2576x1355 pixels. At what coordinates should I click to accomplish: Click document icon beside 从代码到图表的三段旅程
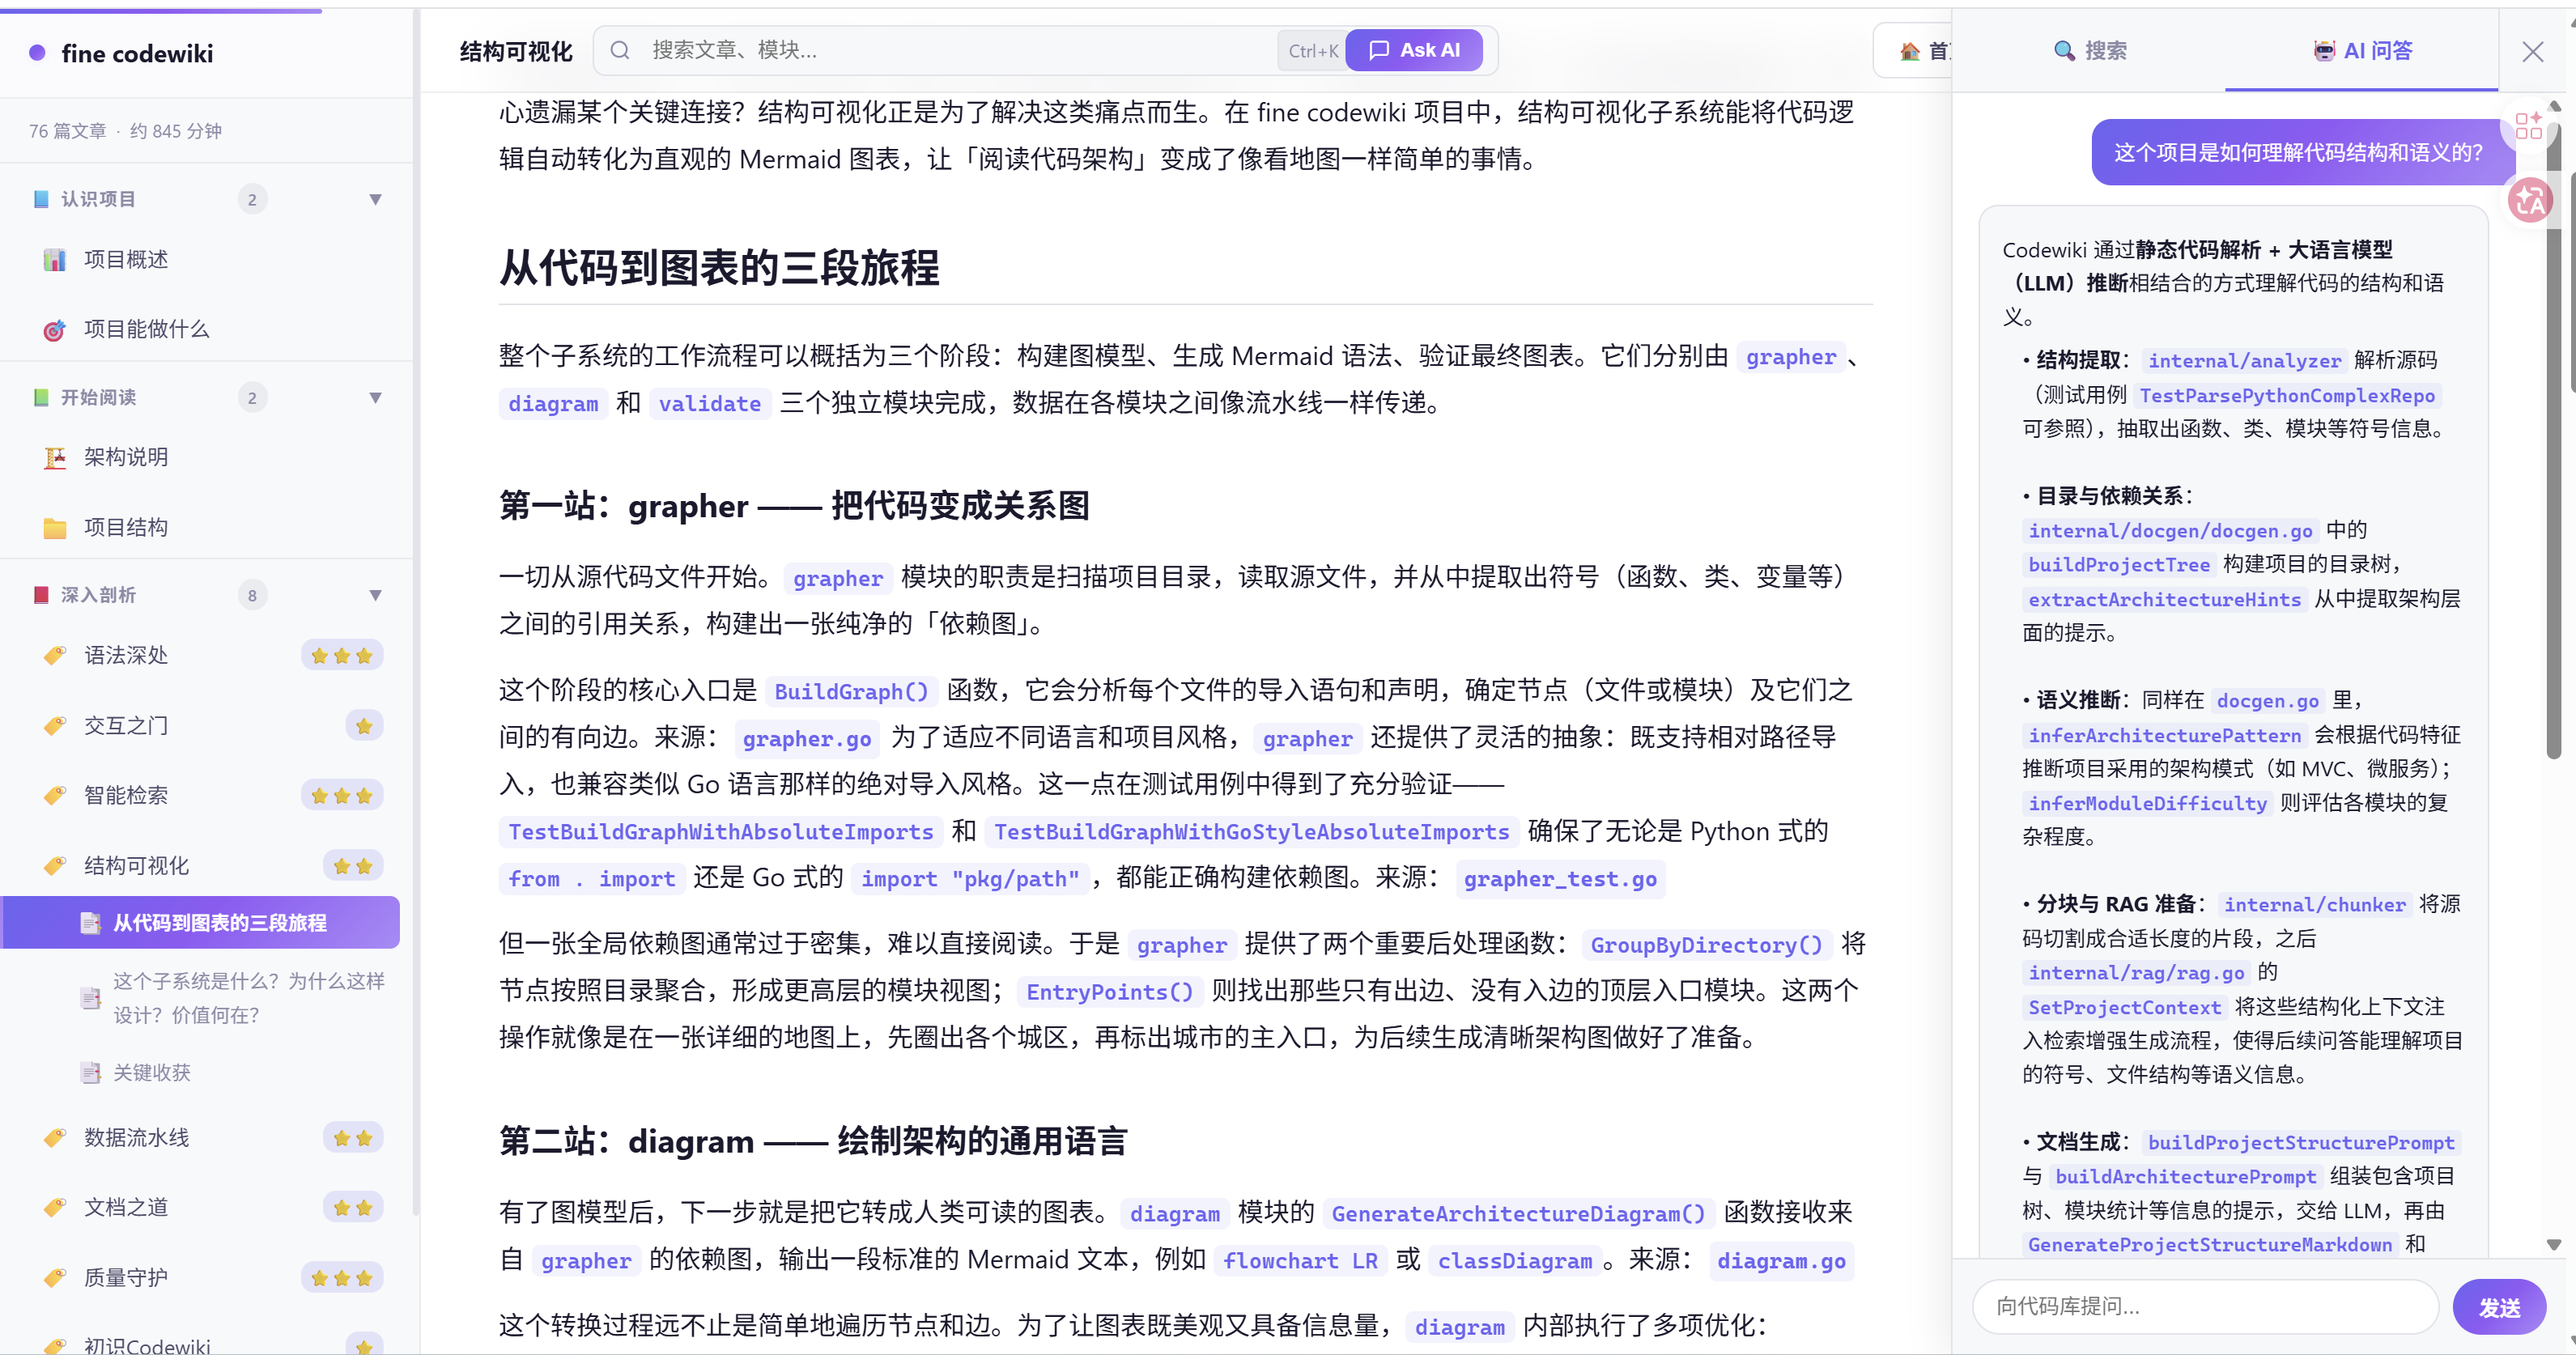click(90, 923)
